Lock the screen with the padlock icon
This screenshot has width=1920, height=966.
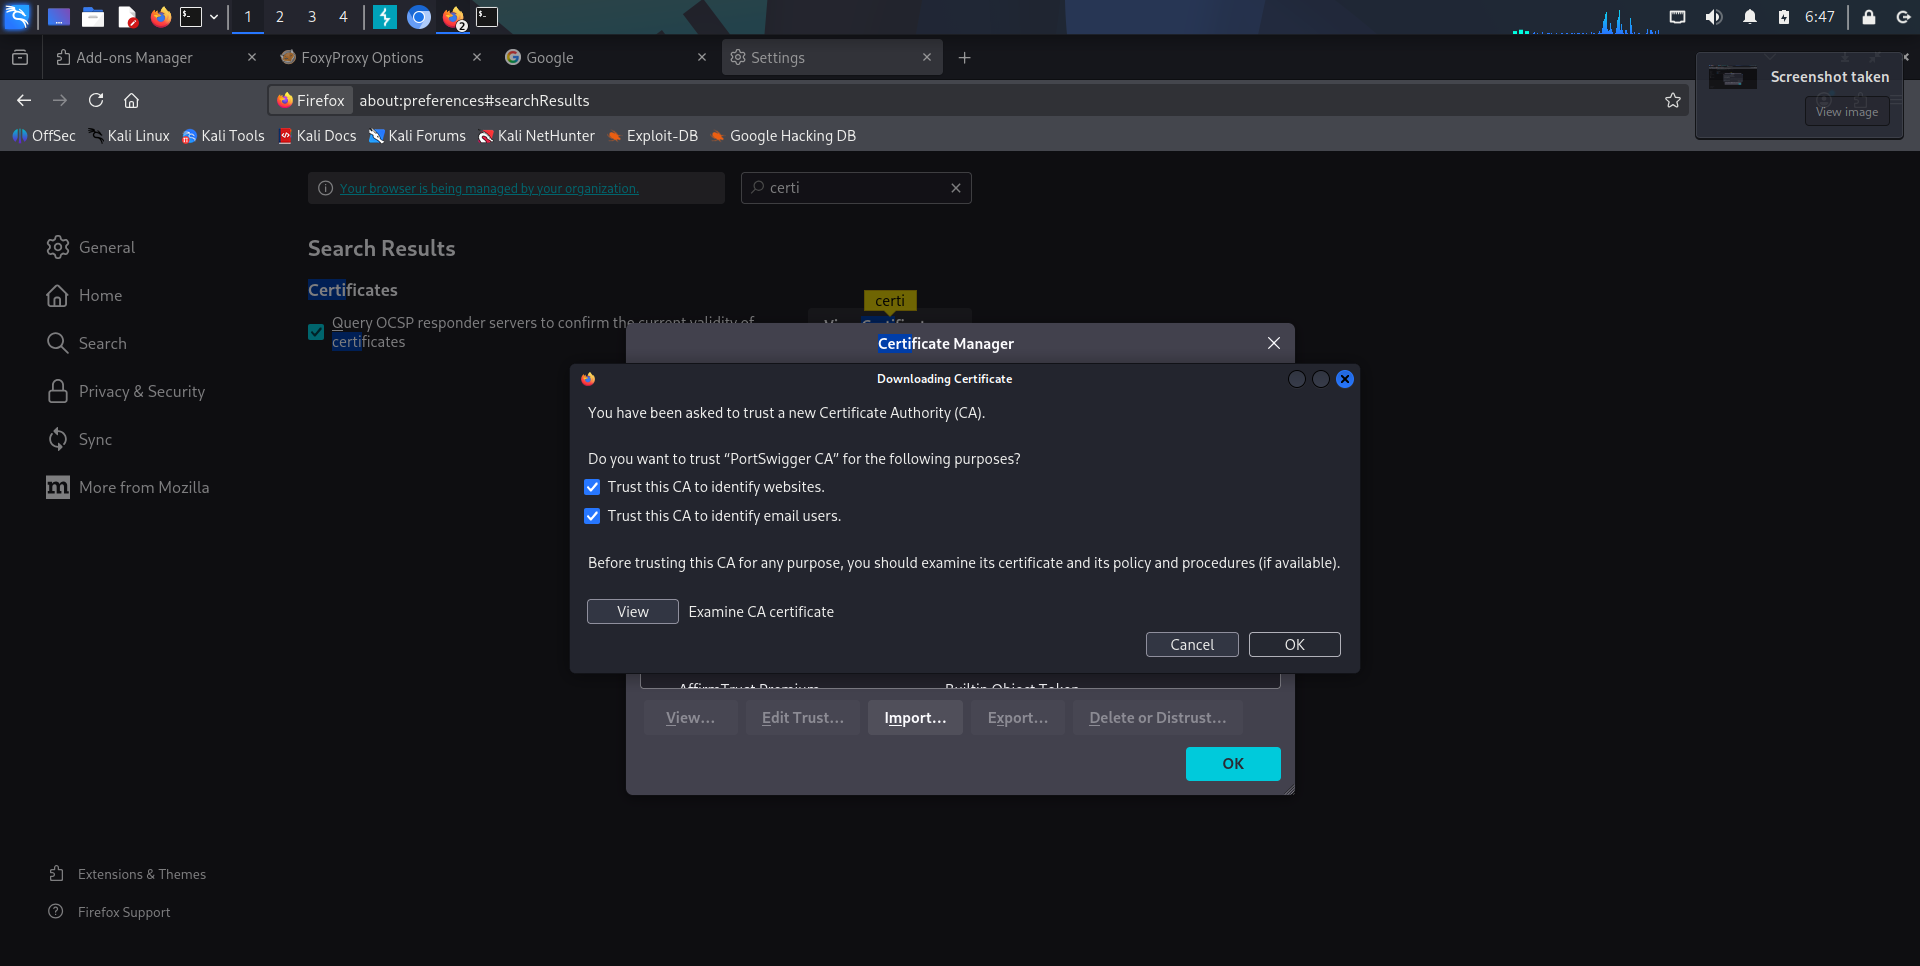click(1868, 17)
